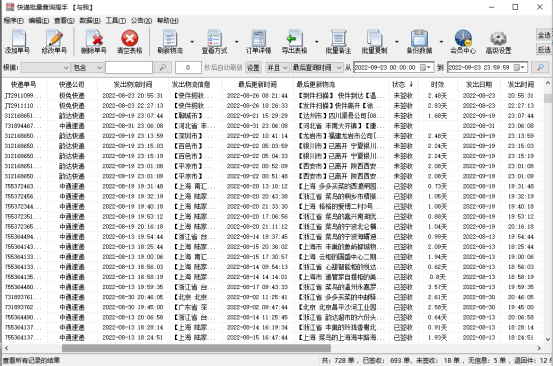This screenshot has width=553, height=366.
Task: Open 订单详情 order details icon
Action: pyautogui.click(x=259, y=42)
